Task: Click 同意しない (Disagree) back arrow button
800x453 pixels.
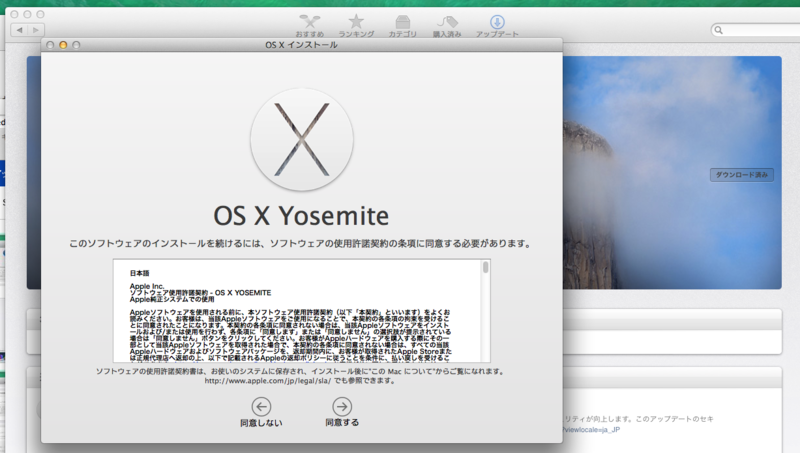Action: [261, 412]
